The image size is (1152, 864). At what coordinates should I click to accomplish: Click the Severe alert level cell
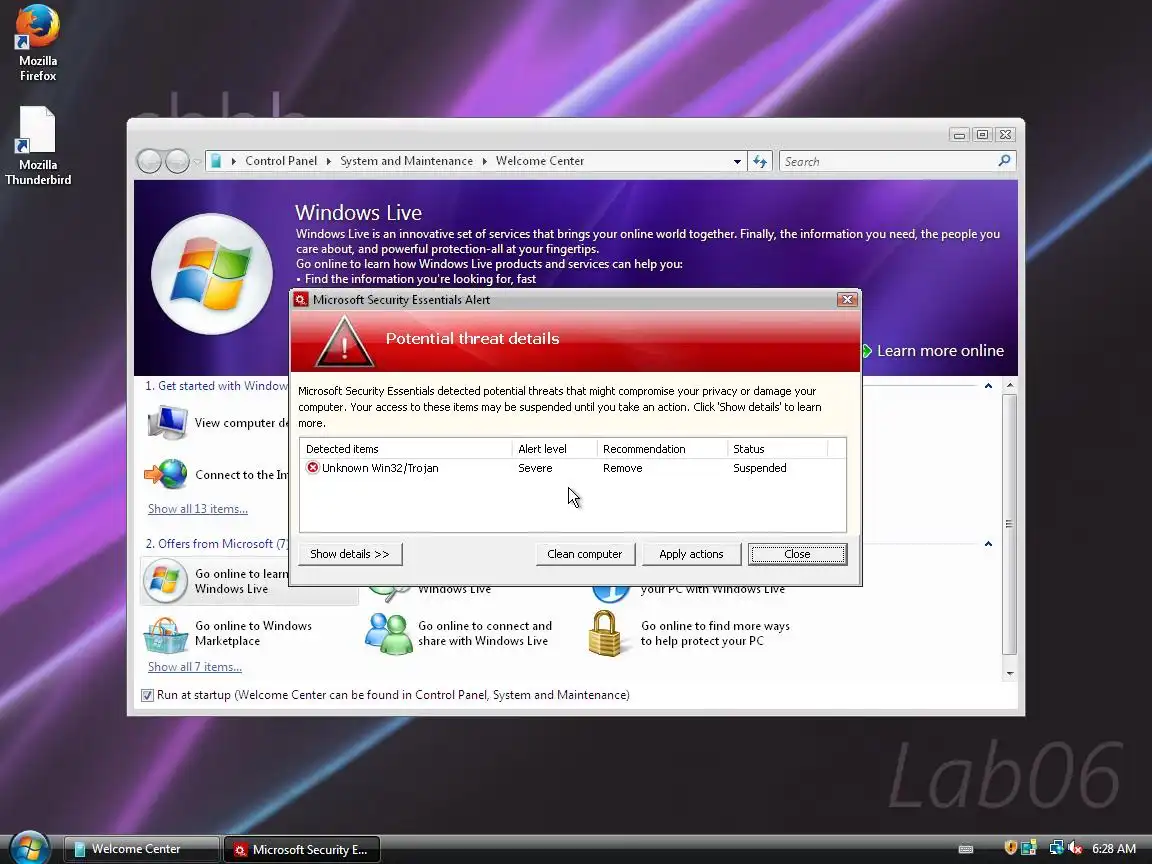pyautogui.click(x=535, y=468)
